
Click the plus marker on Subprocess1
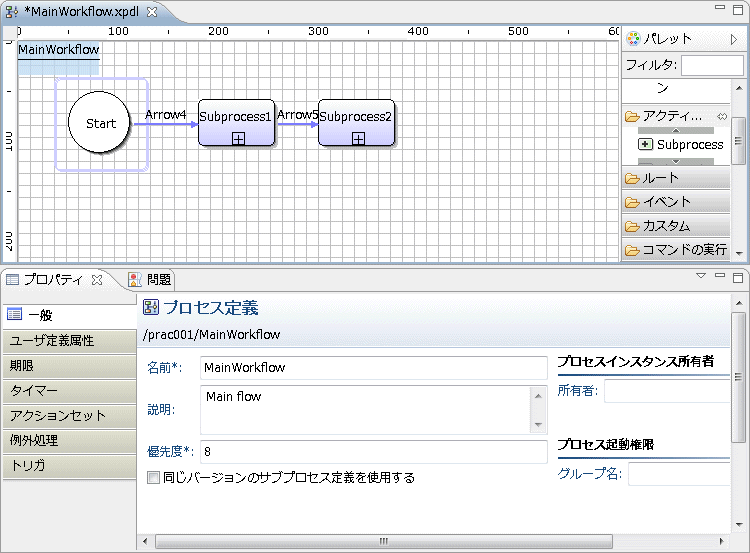click(238, 139)
